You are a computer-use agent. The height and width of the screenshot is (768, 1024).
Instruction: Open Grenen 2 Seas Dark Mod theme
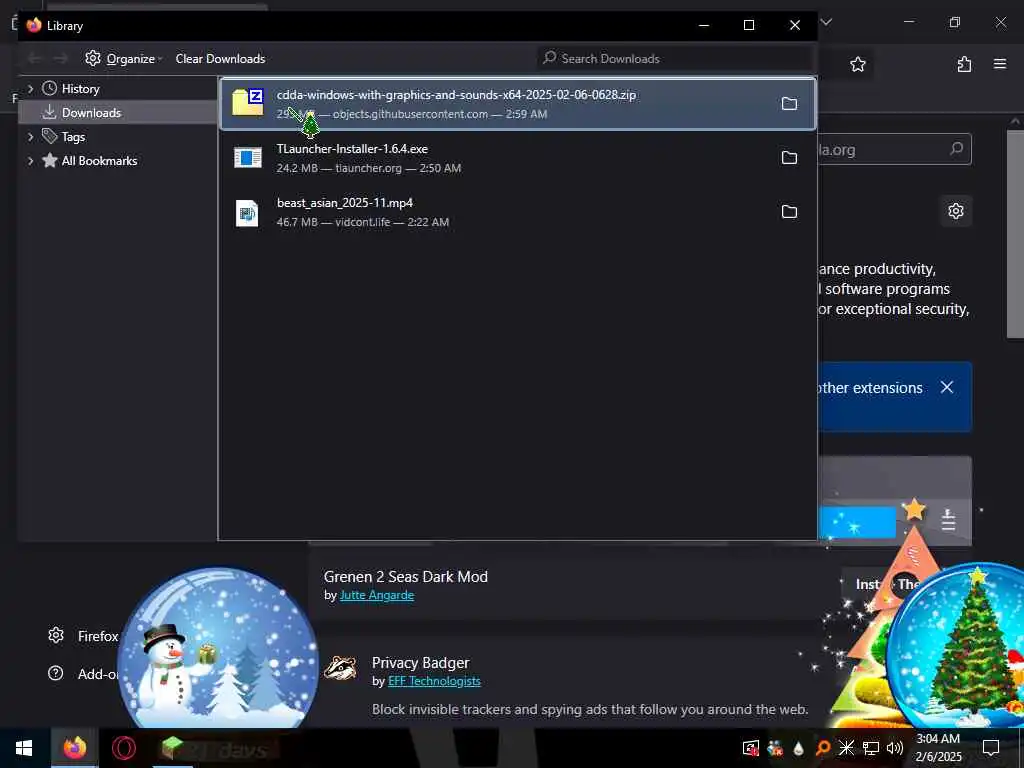(406, 577)
